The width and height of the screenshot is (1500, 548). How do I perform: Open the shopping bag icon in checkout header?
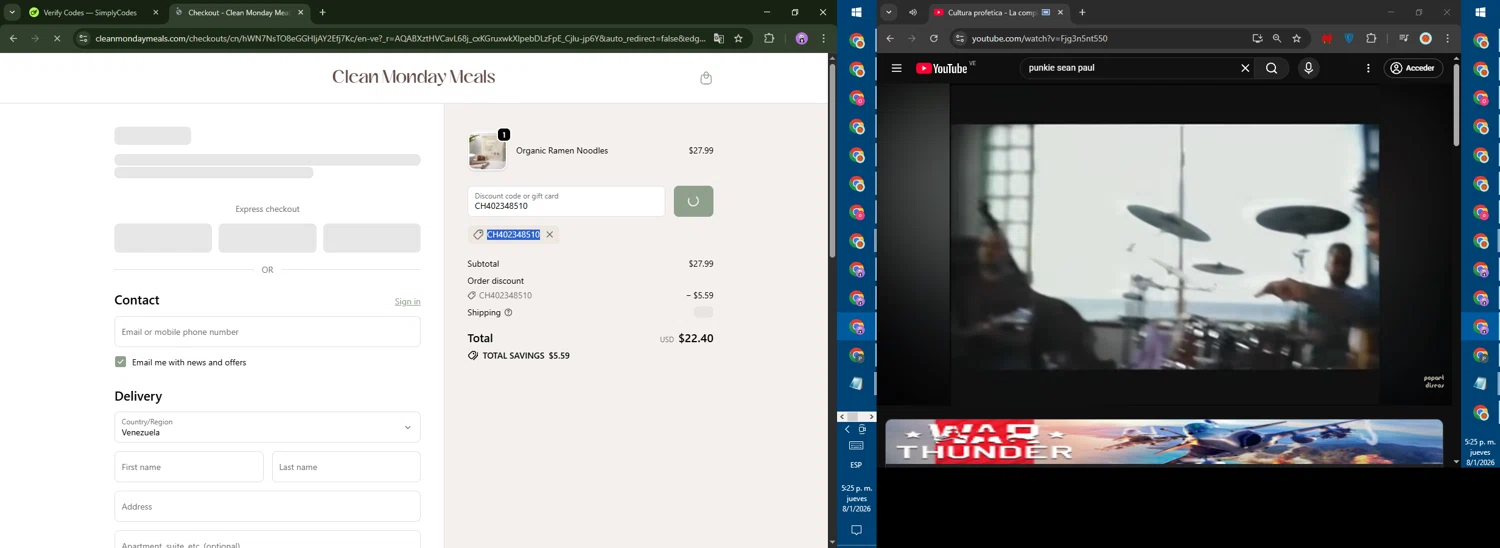coord(706,78)
